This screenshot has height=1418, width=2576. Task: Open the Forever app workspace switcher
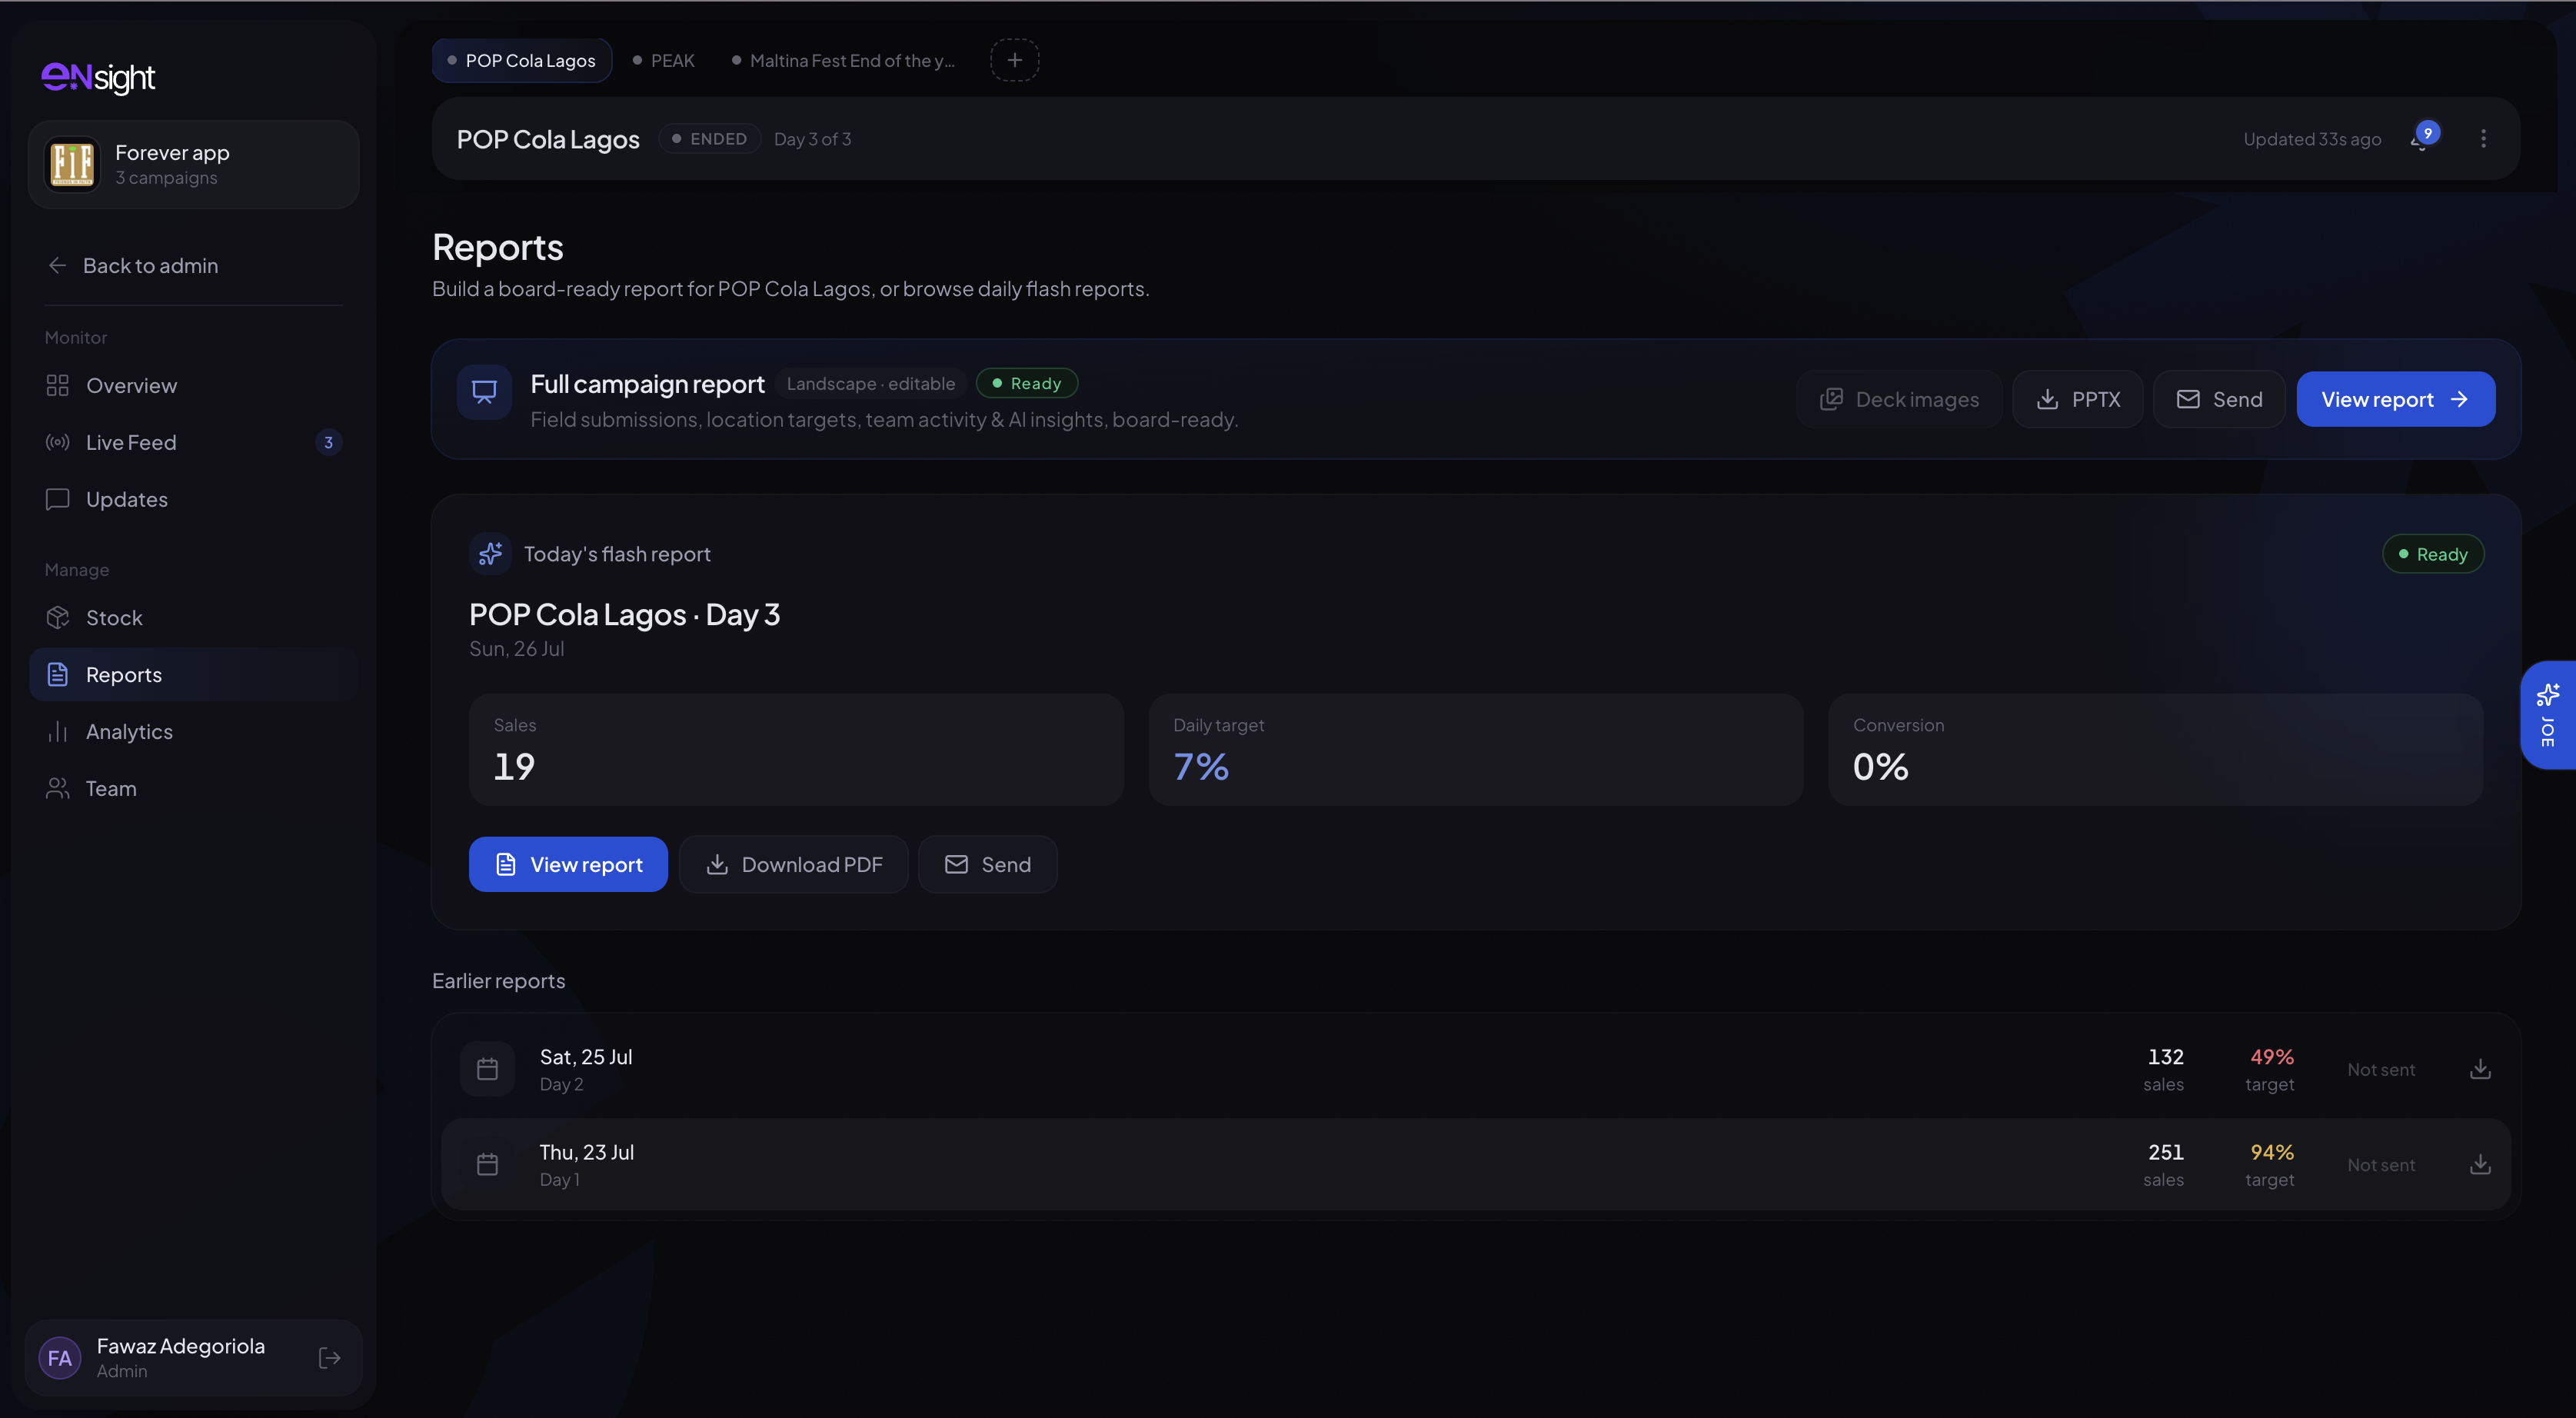pos(194,165)
